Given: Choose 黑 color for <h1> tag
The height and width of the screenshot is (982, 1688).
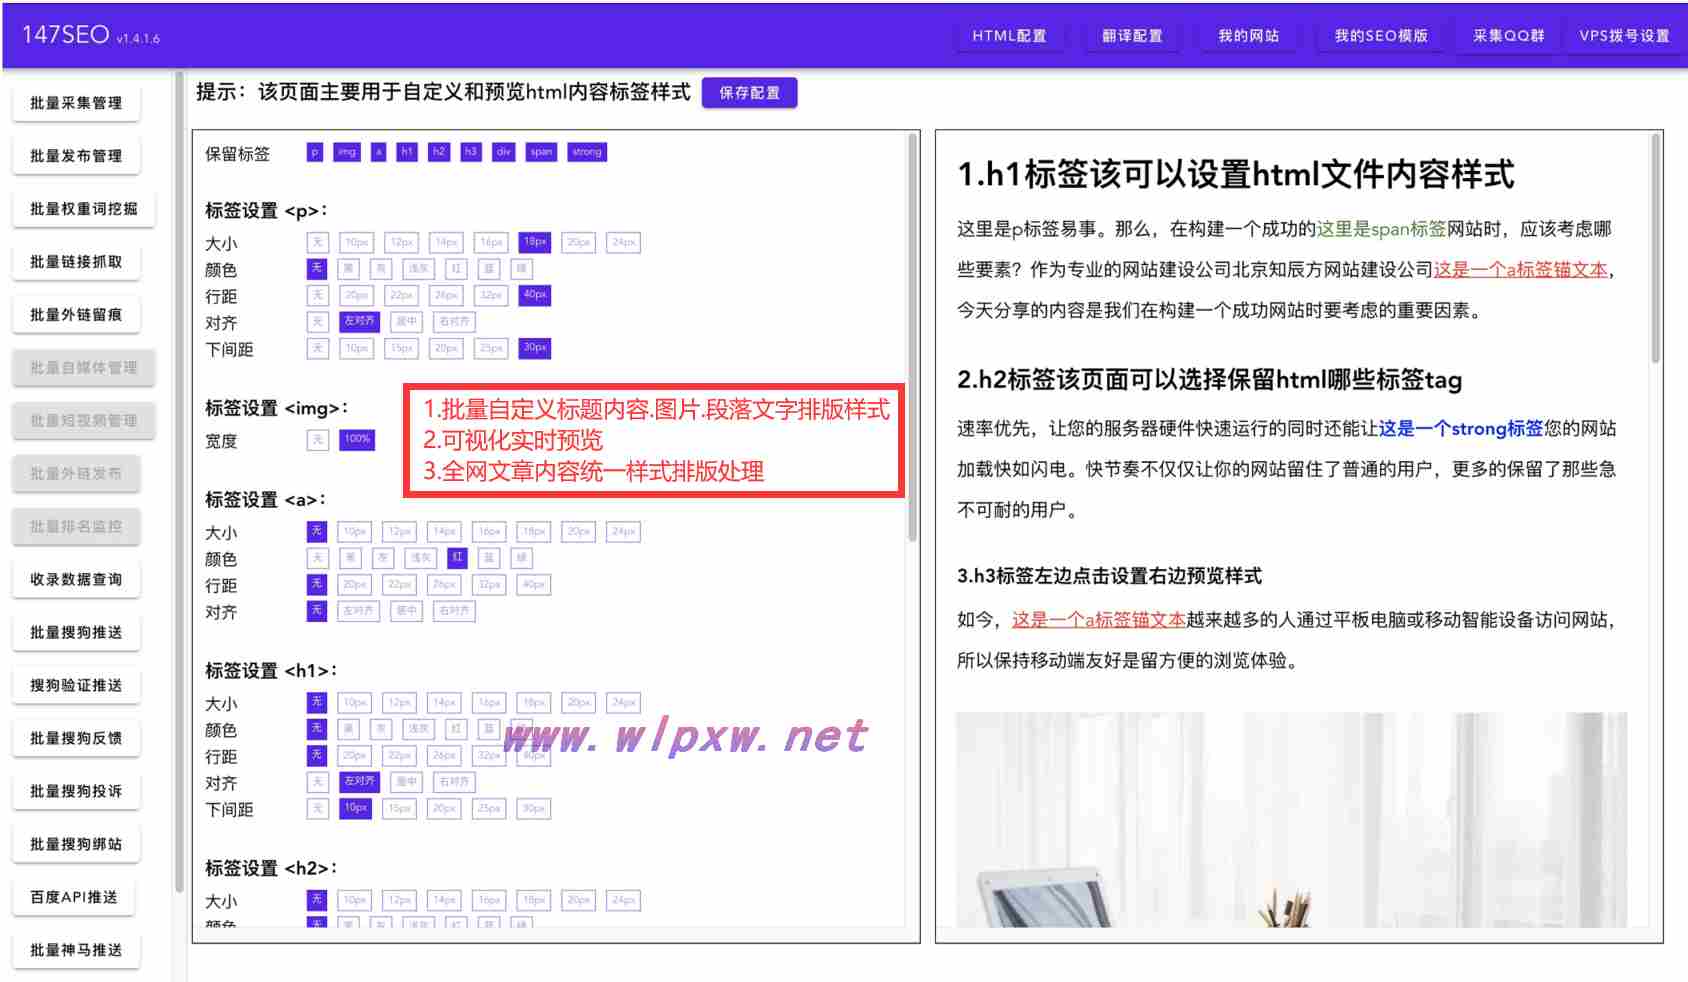Looking at the screenshot, I should pyautogui.click(x=348, y=729).
